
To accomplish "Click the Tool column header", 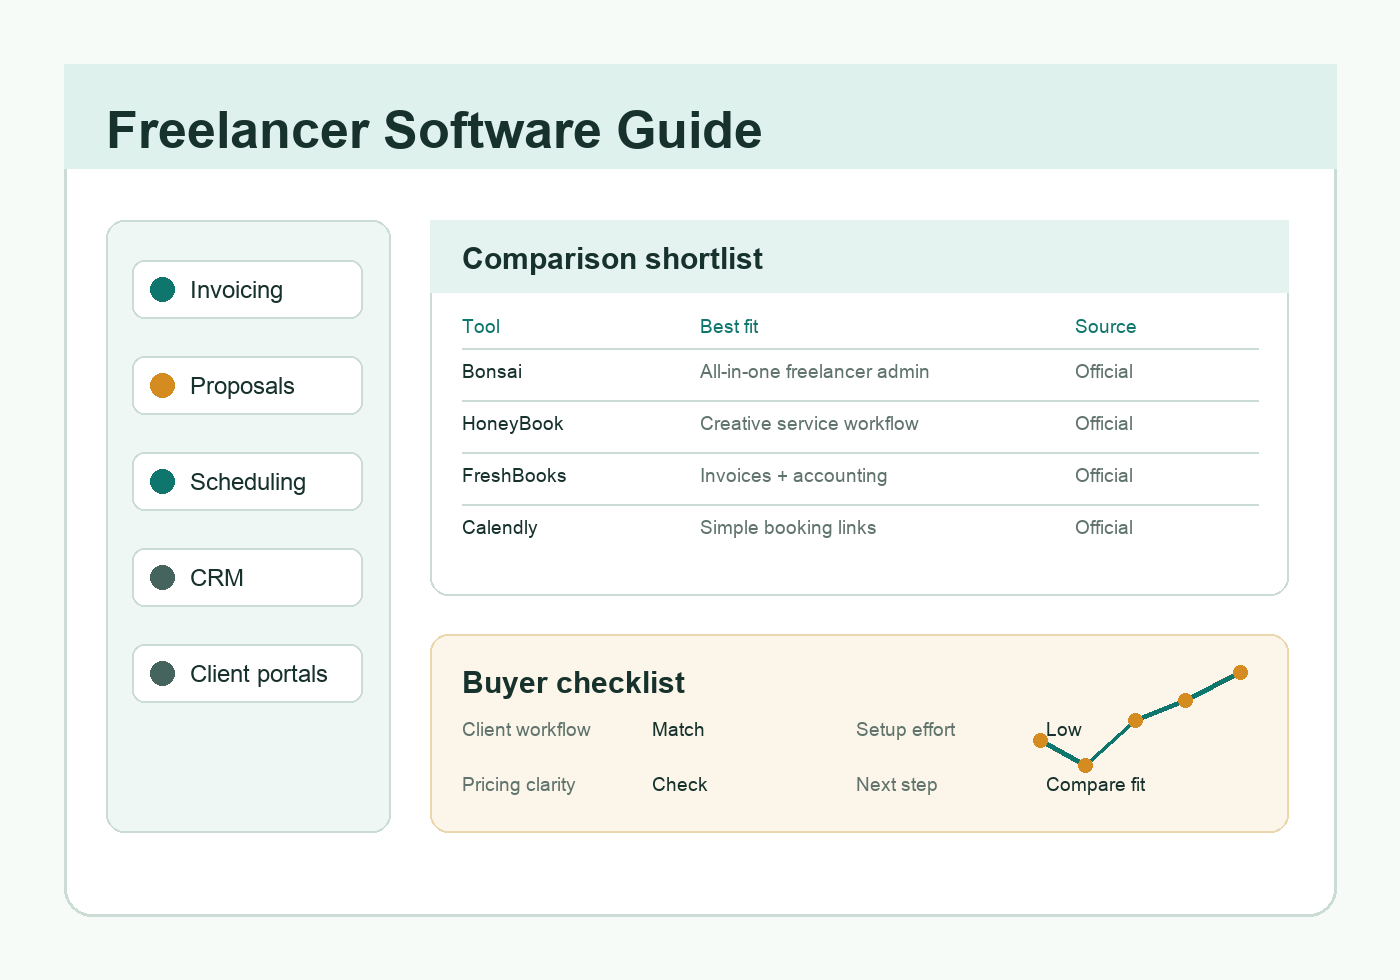I will (481, 327).
